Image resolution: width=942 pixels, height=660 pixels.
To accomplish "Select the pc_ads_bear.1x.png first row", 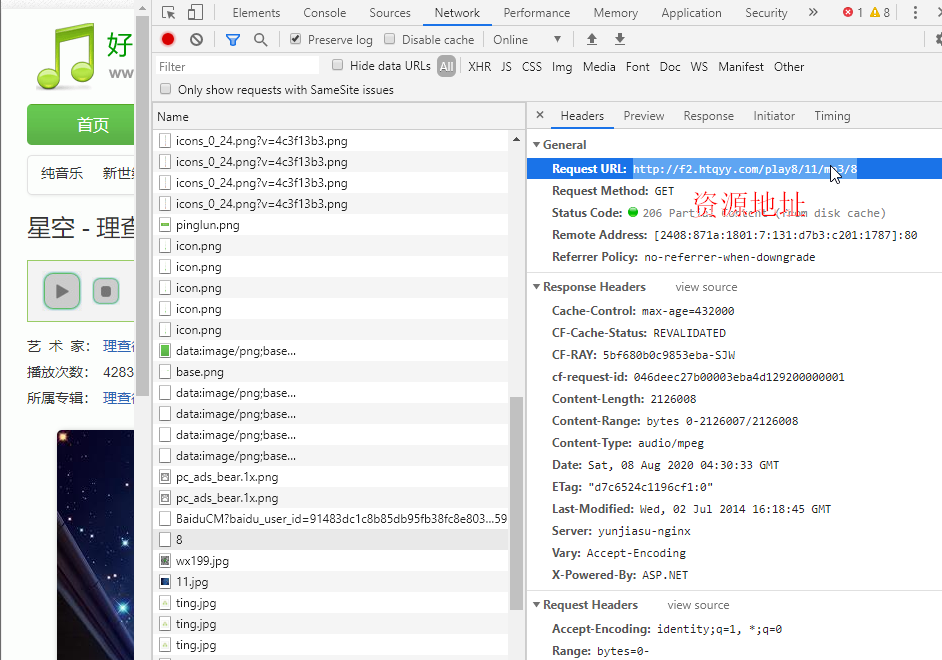I will coord(330,477).
